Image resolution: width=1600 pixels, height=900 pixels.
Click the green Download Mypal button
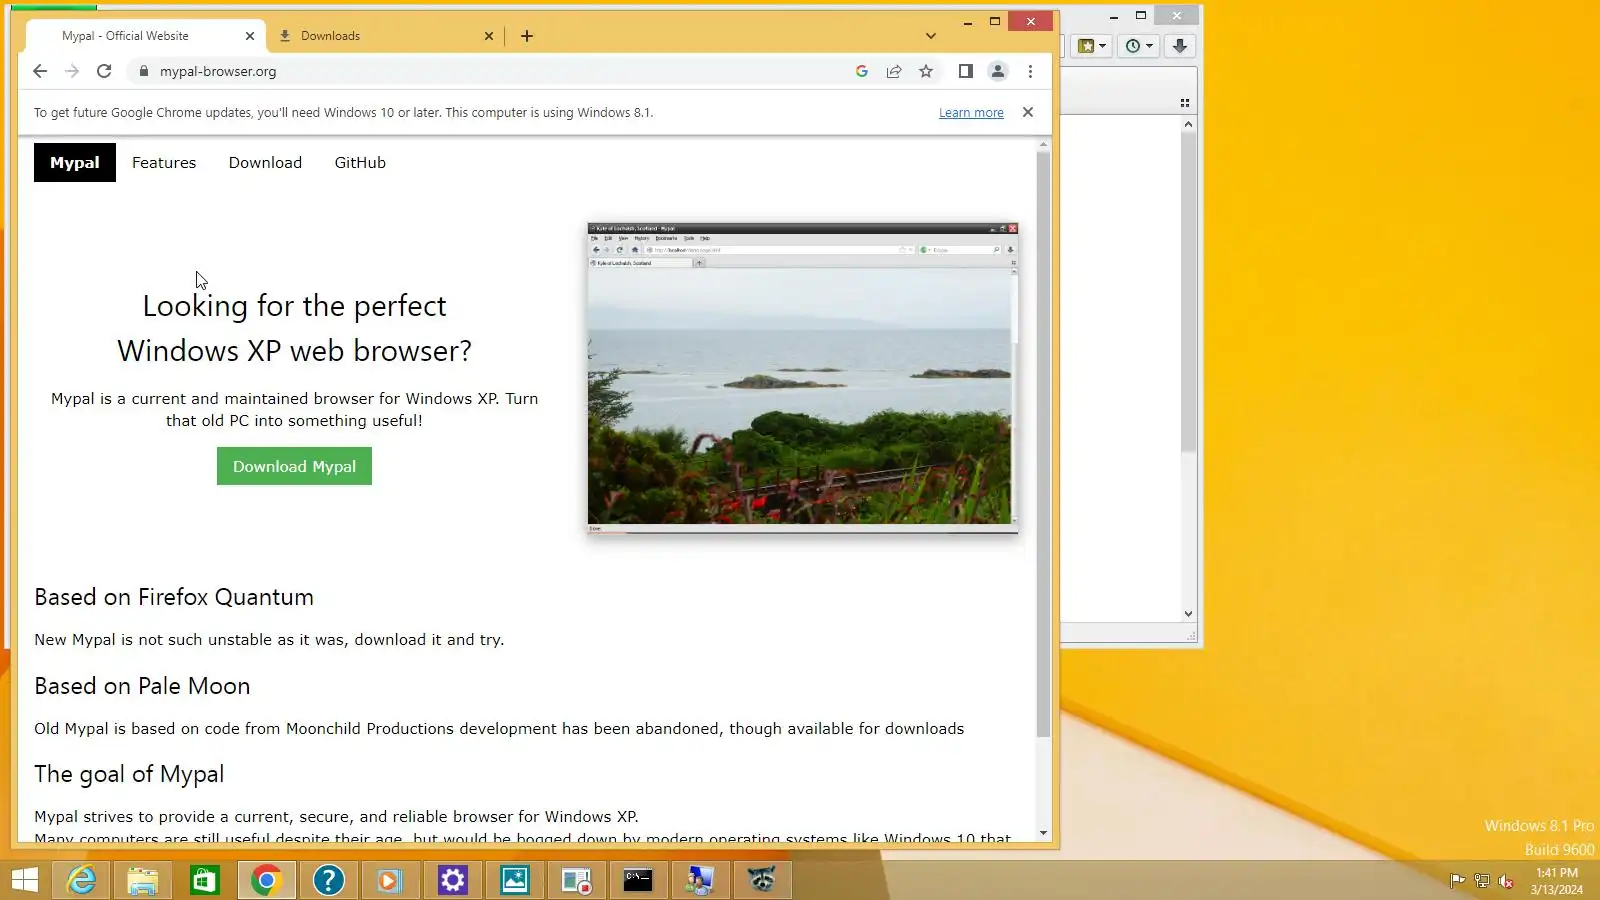pyautogui.click(x=294, y=466)
